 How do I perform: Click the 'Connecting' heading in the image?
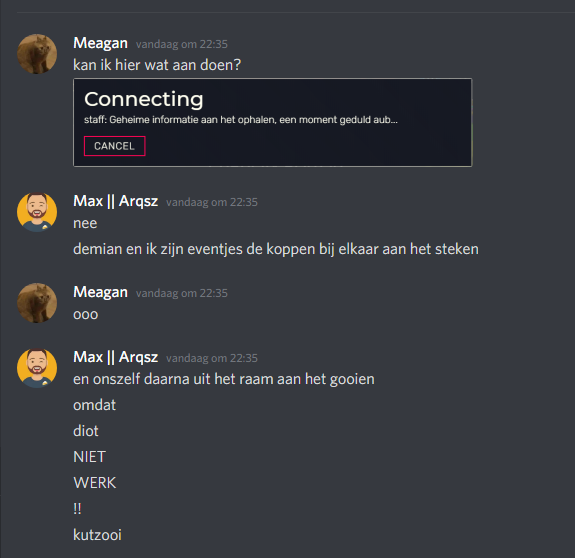[x=143, y=100]
